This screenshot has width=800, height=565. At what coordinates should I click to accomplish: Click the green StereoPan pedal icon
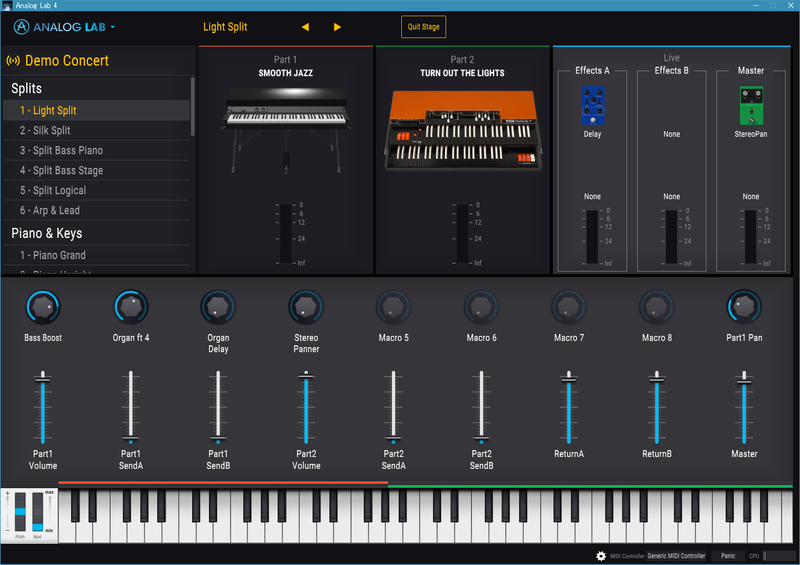point(751,106)
